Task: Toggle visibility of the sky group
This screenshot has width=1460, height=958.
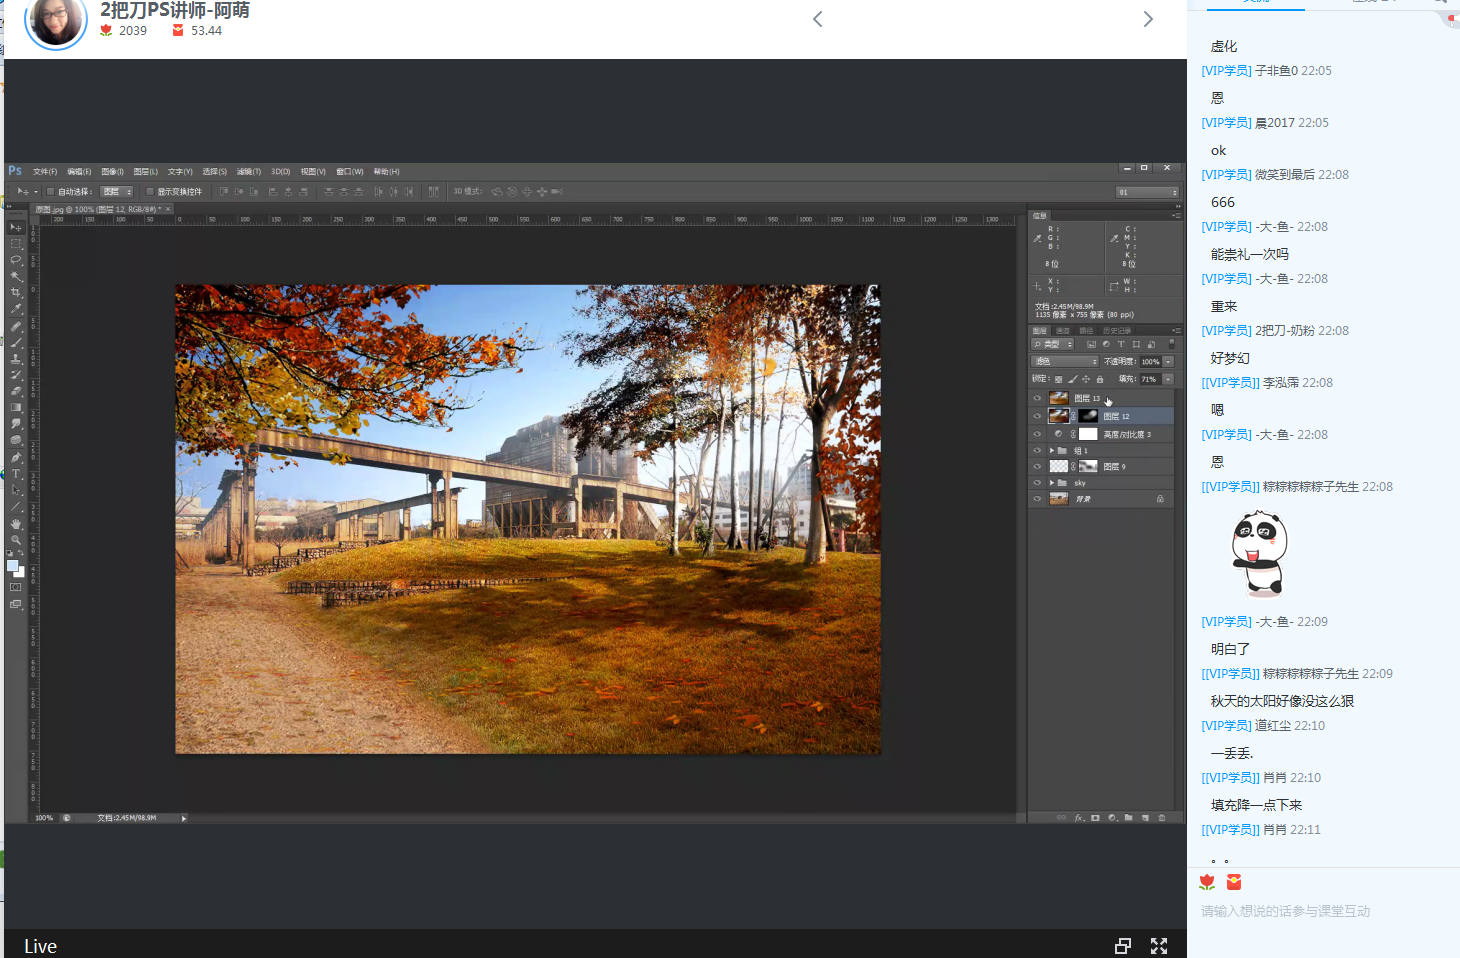Action: (1037, 483)
